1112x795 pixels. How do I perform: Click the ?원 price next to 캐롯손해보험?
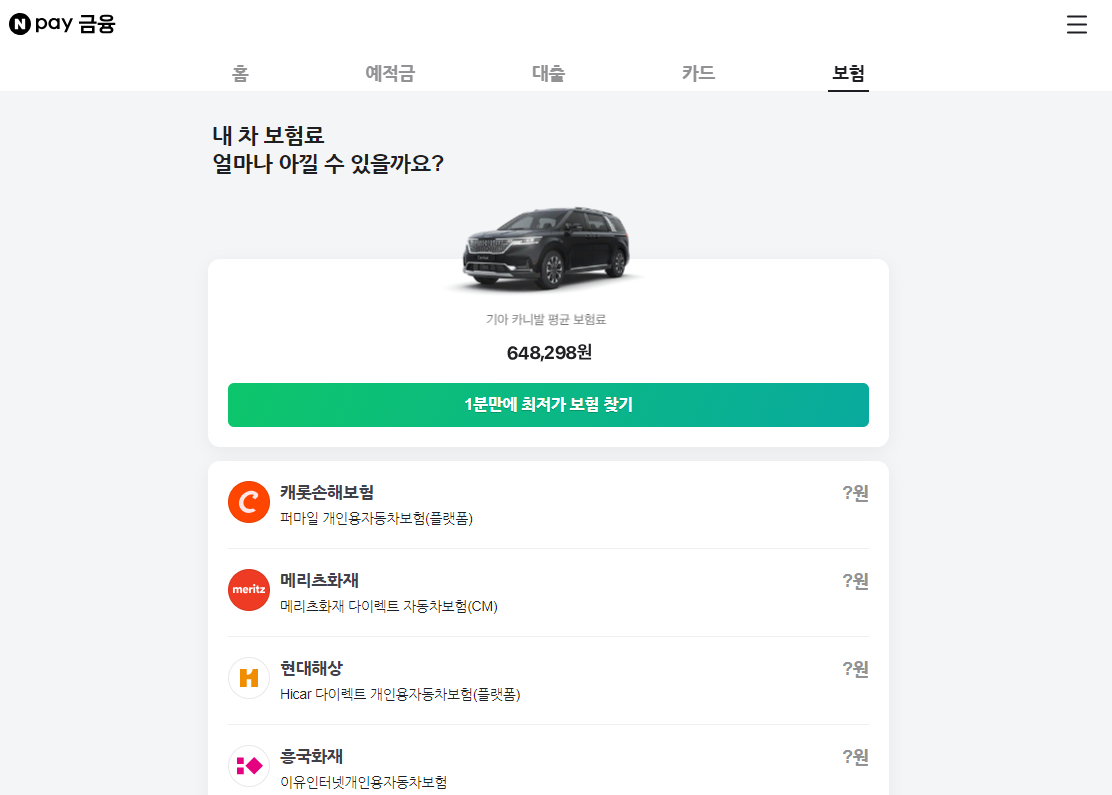coord(858,493)
